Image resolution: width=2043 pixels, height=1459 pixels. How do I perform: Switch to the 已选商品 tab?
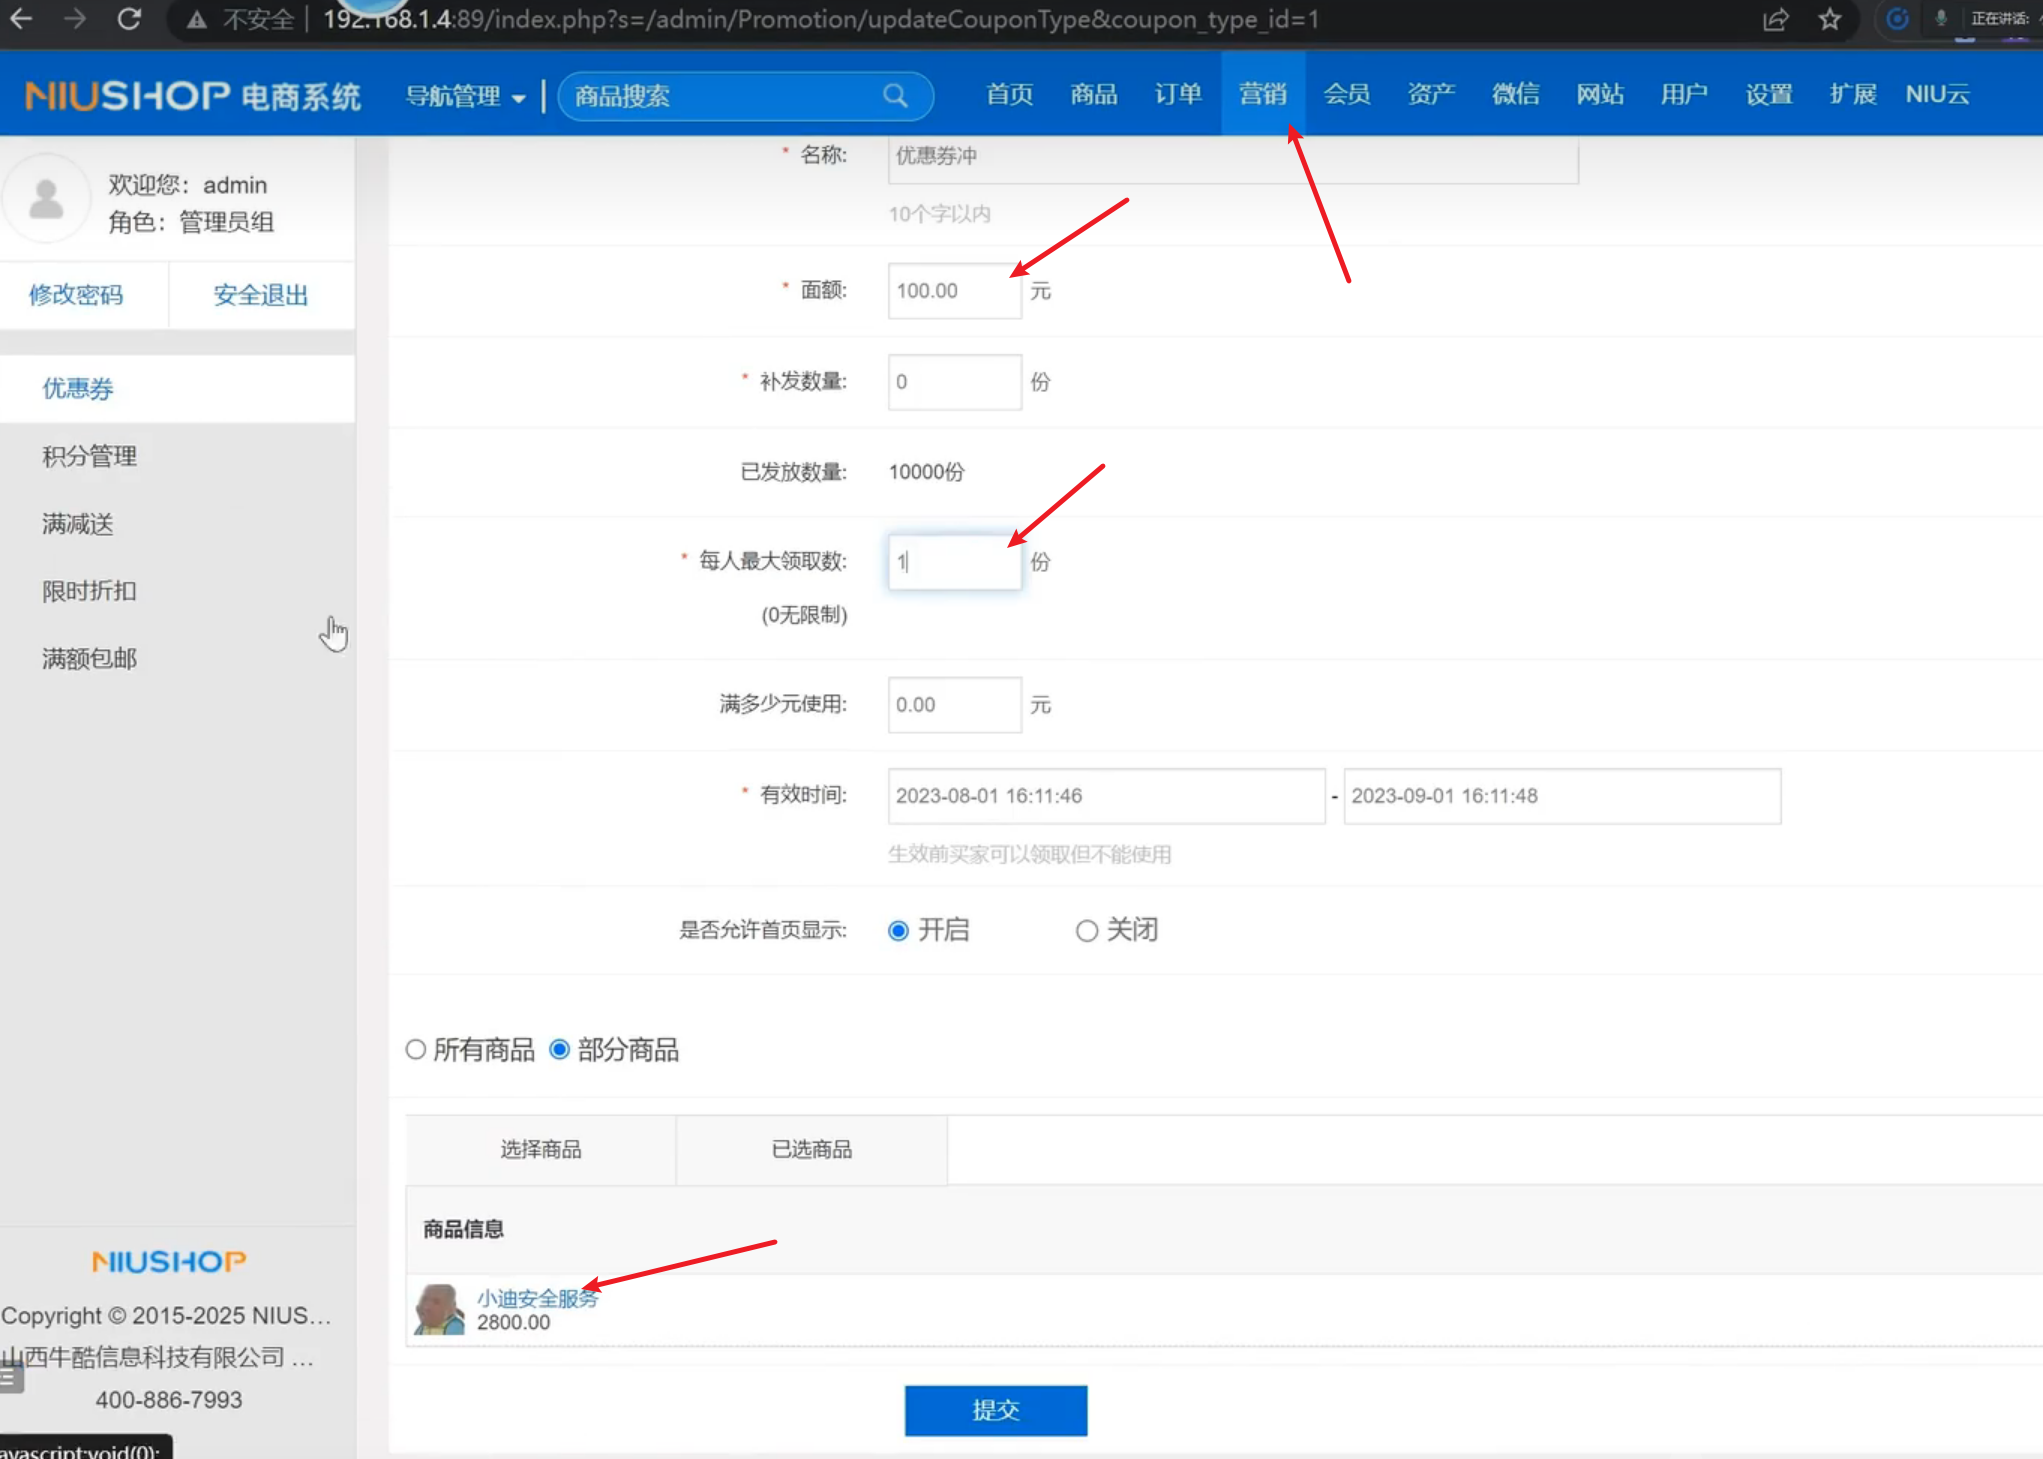click(811, 1150)
